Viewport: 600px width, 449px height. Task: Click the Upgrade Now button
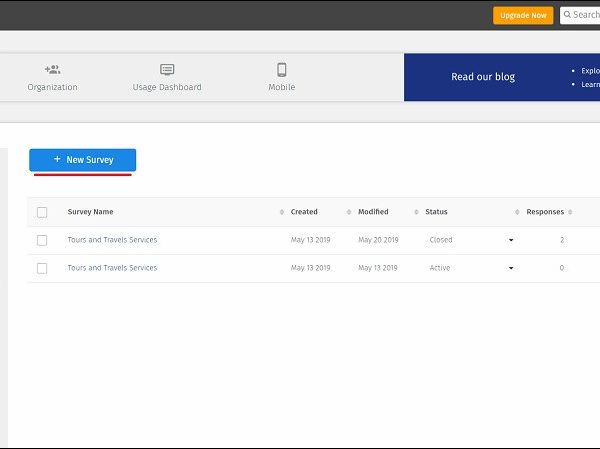(x=523, y=15)
